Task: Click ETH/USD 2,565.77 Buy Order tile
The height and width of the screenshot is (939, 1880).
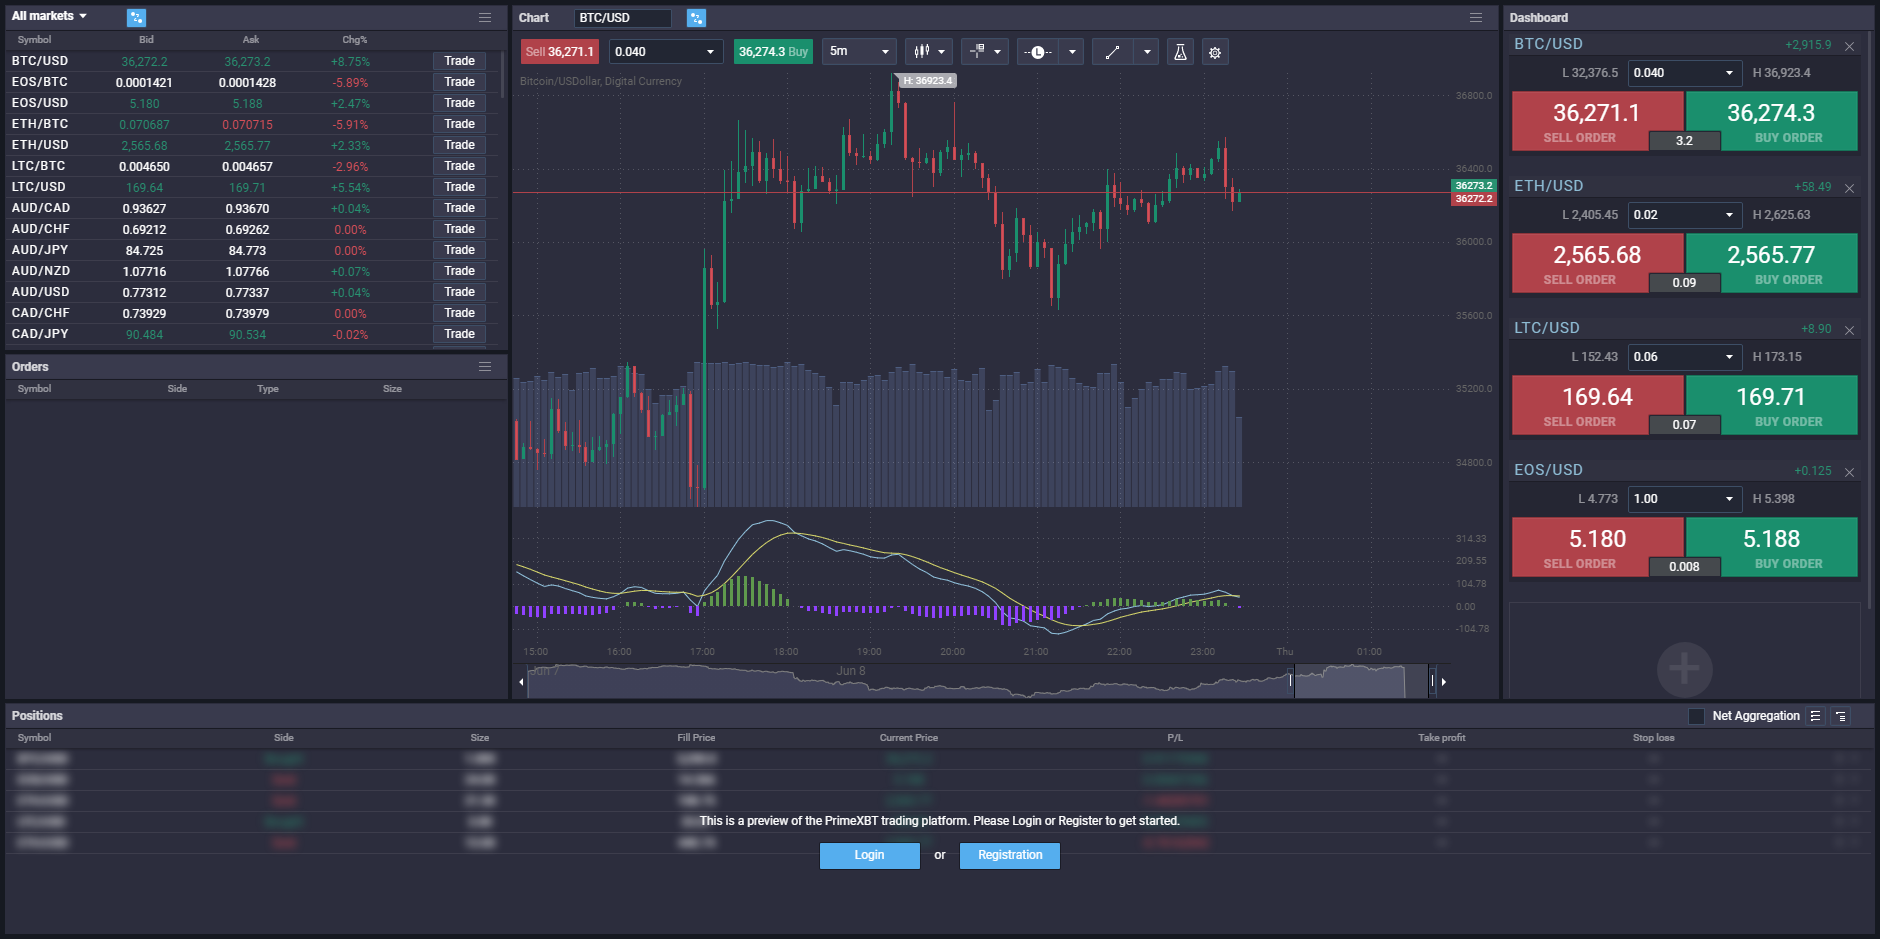Action: pyautogui.click(x=1772, y=263)
